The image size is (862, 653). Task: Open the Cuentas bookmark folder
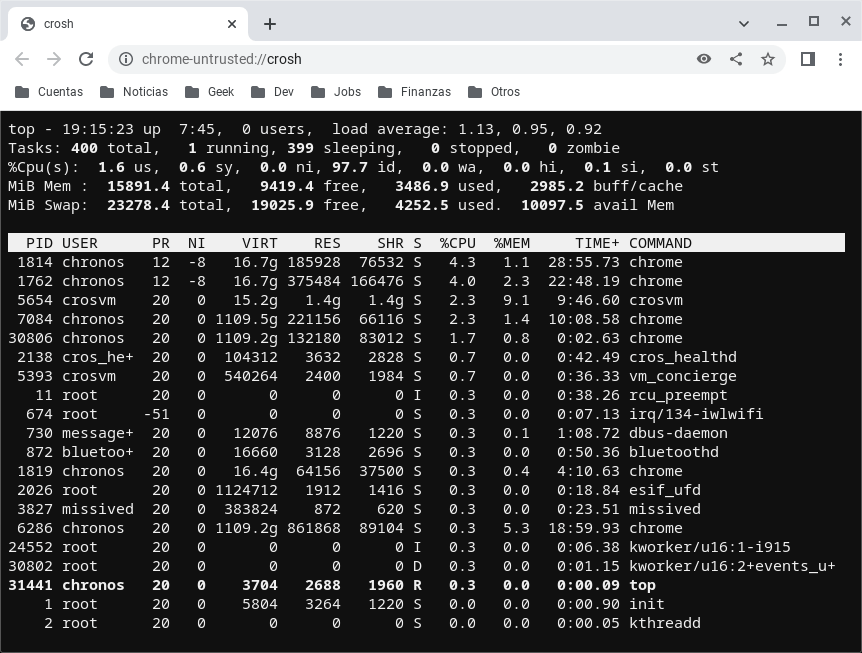[x=50, y=92]
